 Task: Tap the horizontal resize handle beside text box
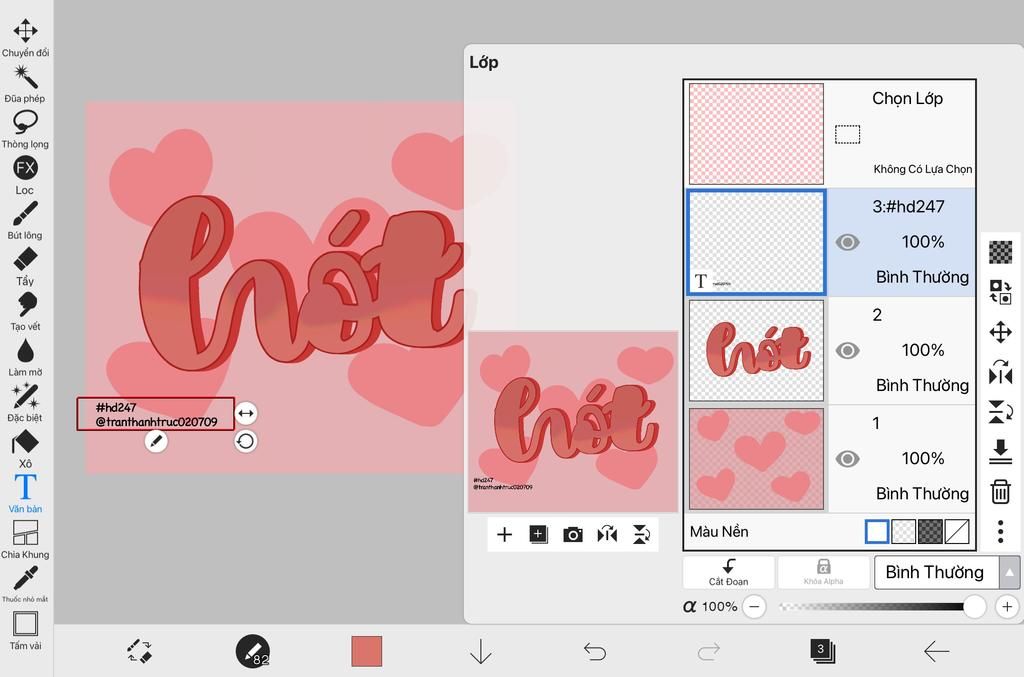coord(246,413)
